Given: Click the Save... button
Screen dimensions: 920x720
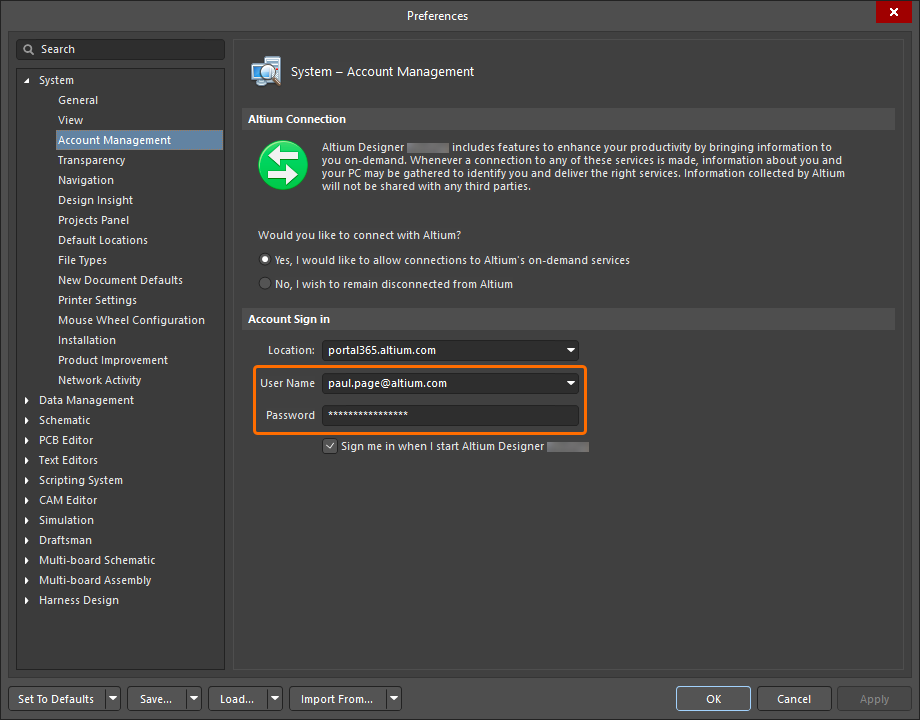Looking at the screenshot, I should click(x=157, y=699).
